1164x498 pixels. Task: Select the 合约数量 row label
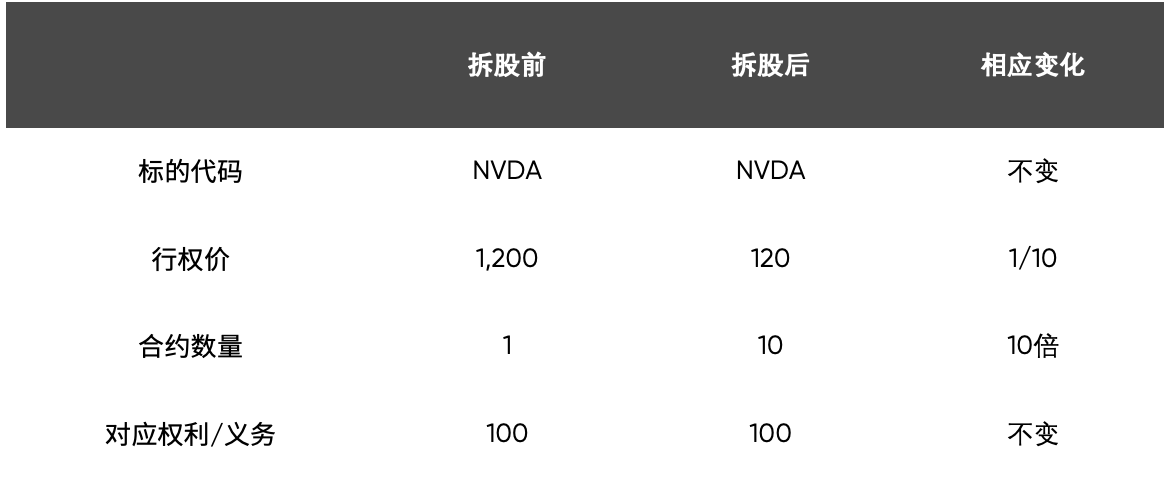[190, 347]
